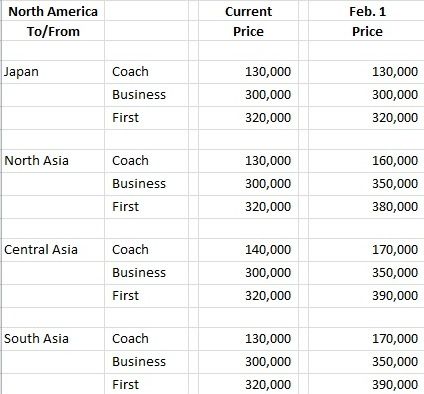Image resolution: width=424 pixels, height=394 pixels.
Task: Click the To/From header cell
Action: coord(53,31)
